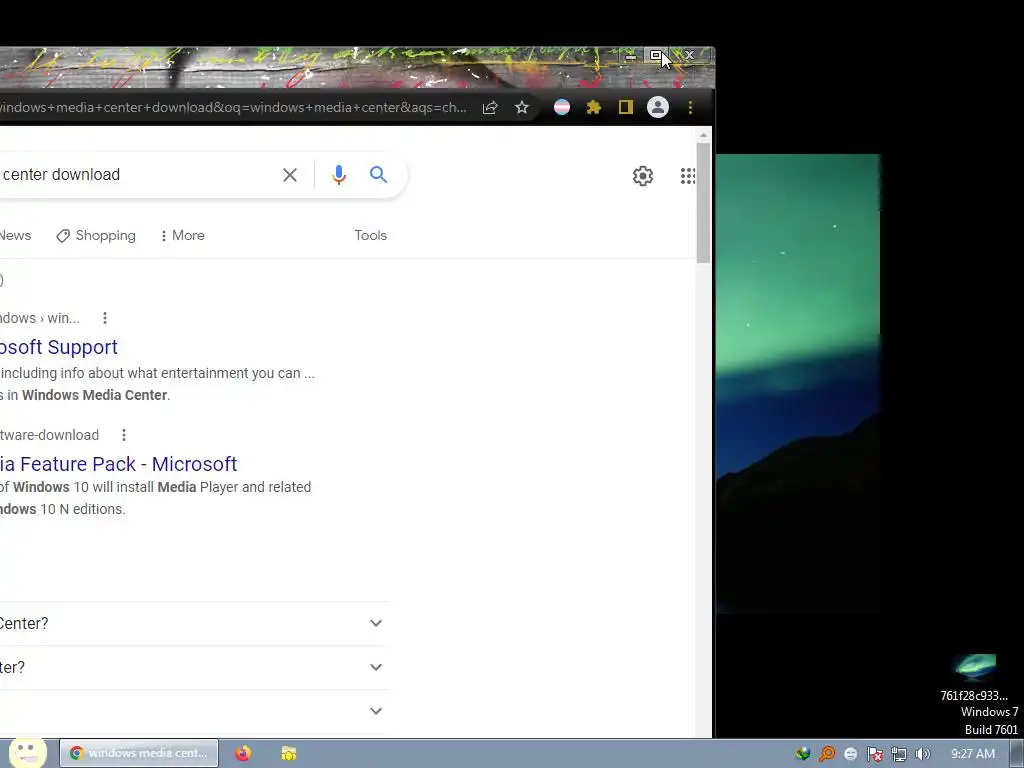Toggle the Chrome side panel
Viewport: 1024px width, 768px height.
click(x=626, y=107)
